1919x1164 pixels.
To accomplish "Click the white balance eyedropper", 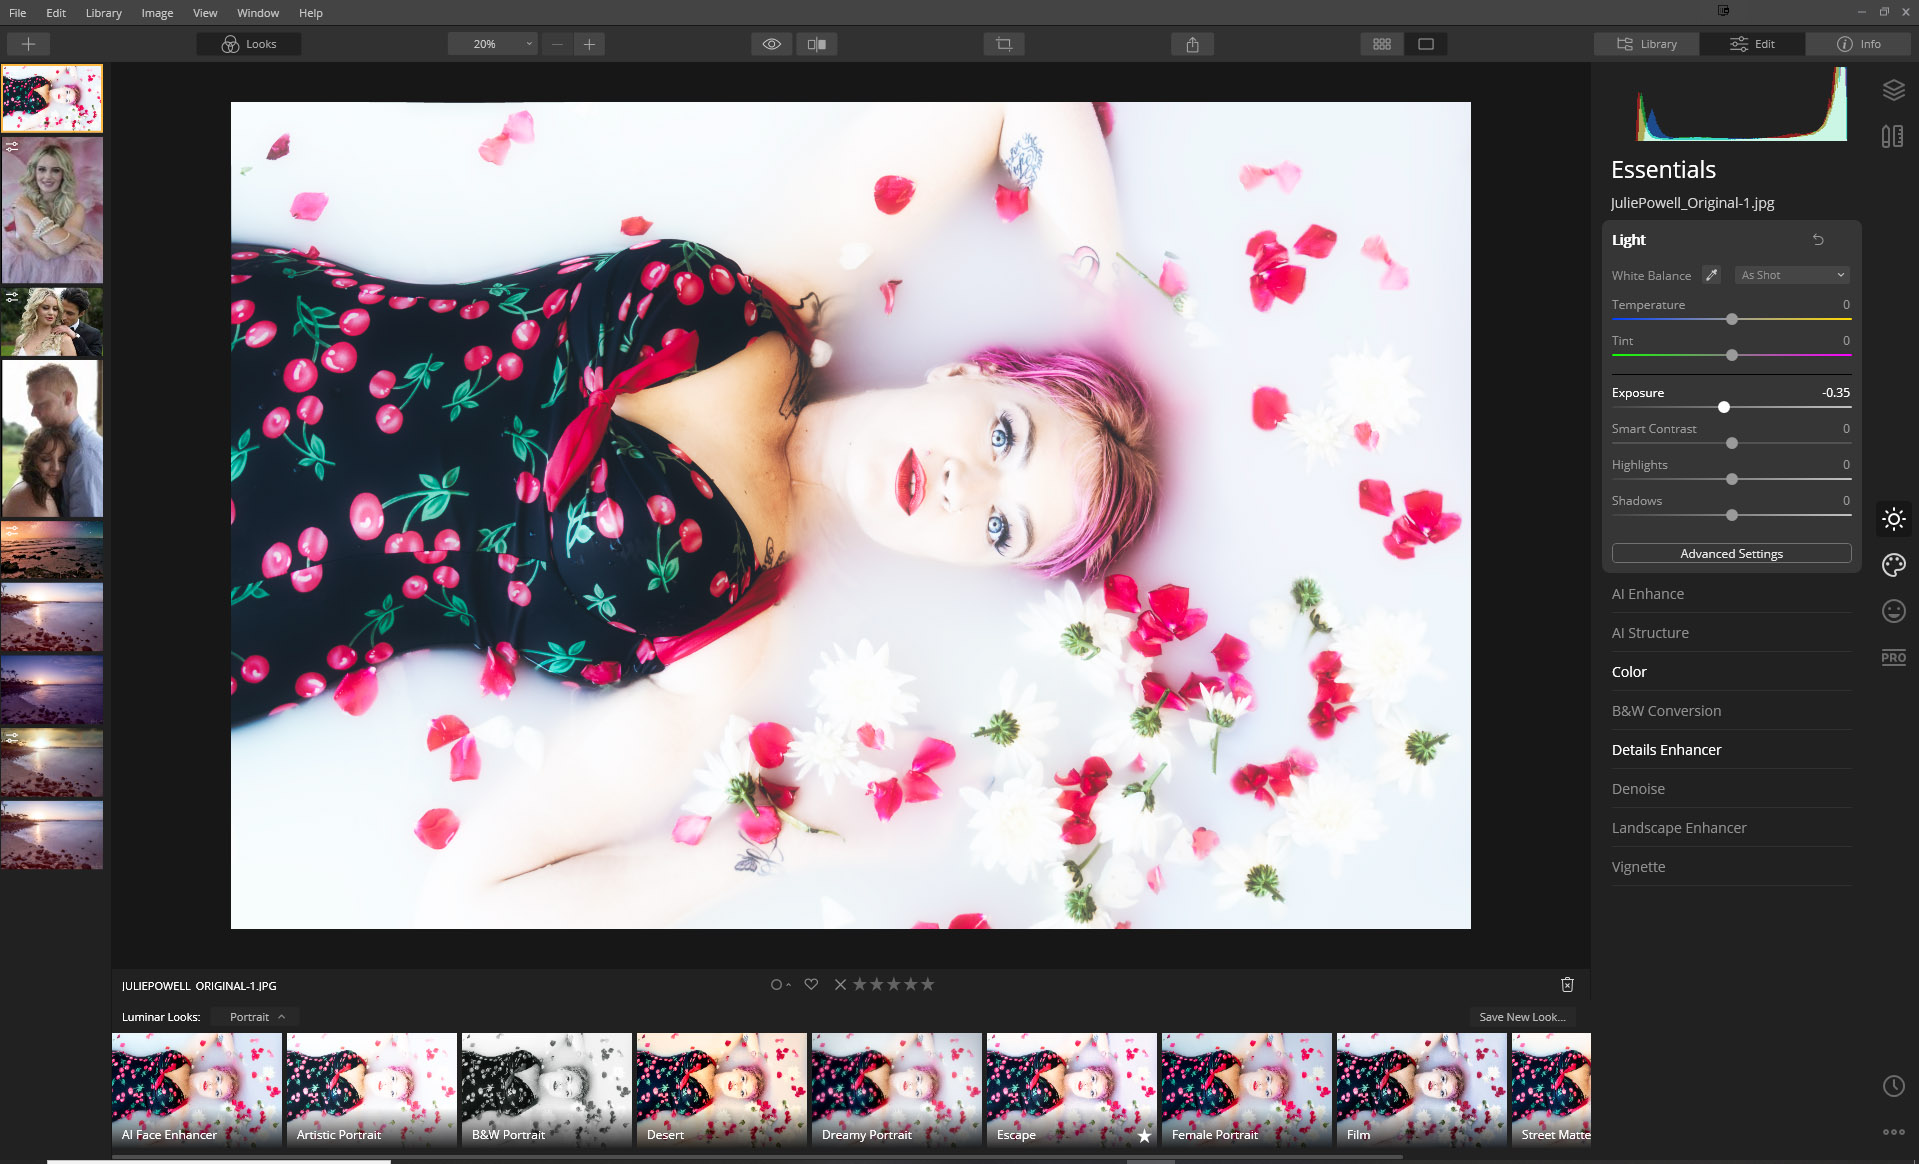I will click(1712, 275).
